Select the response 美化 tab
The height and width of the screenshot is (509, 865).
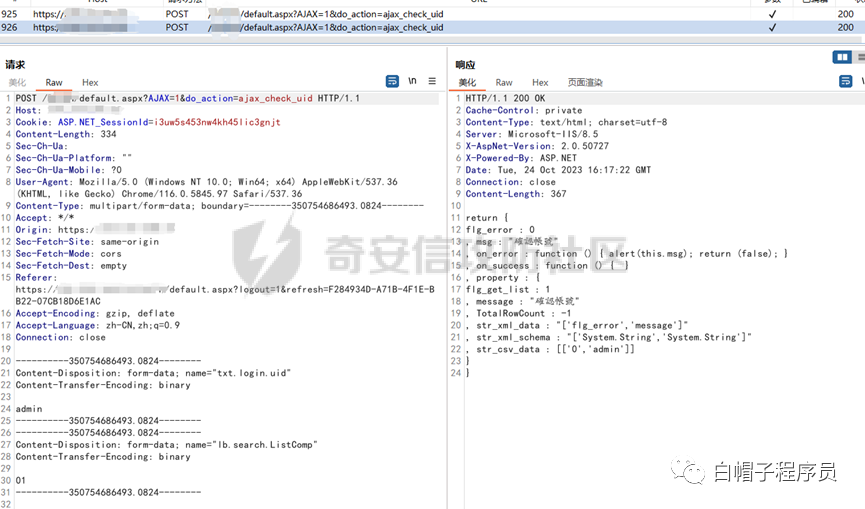click(x=467, y=82)
